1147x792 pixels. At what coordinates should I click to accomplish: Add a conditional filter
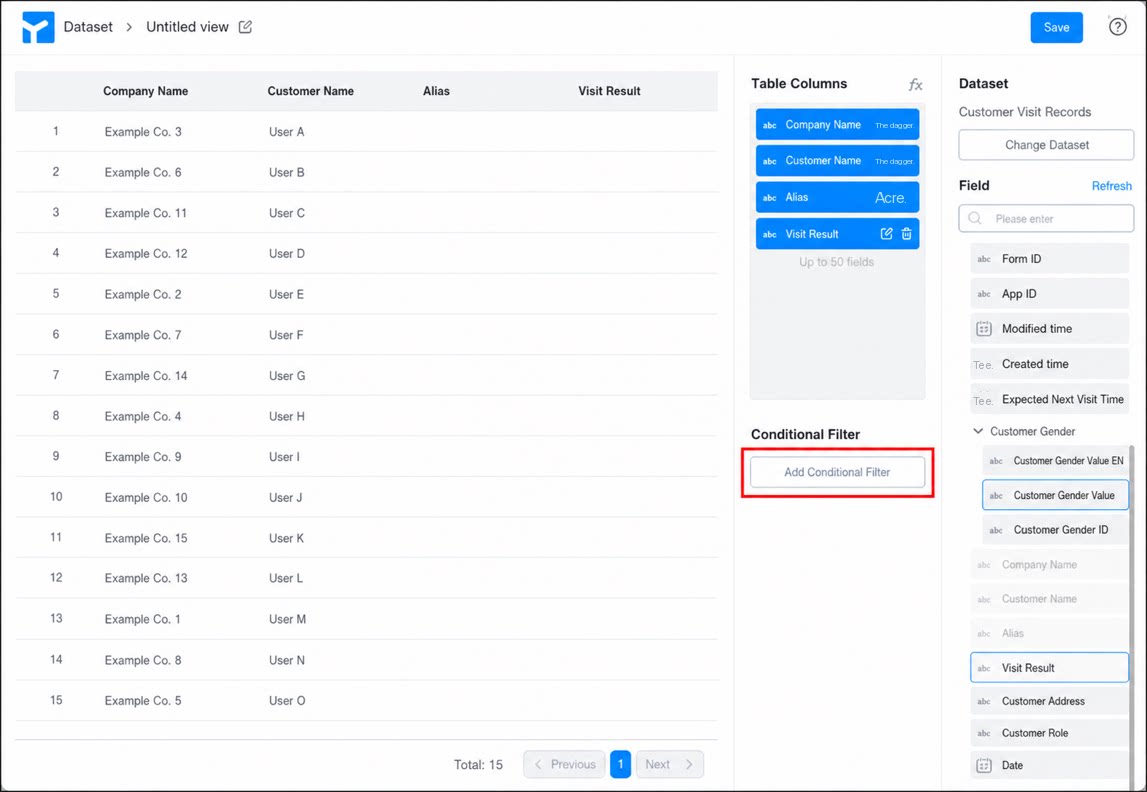point(837,472)
